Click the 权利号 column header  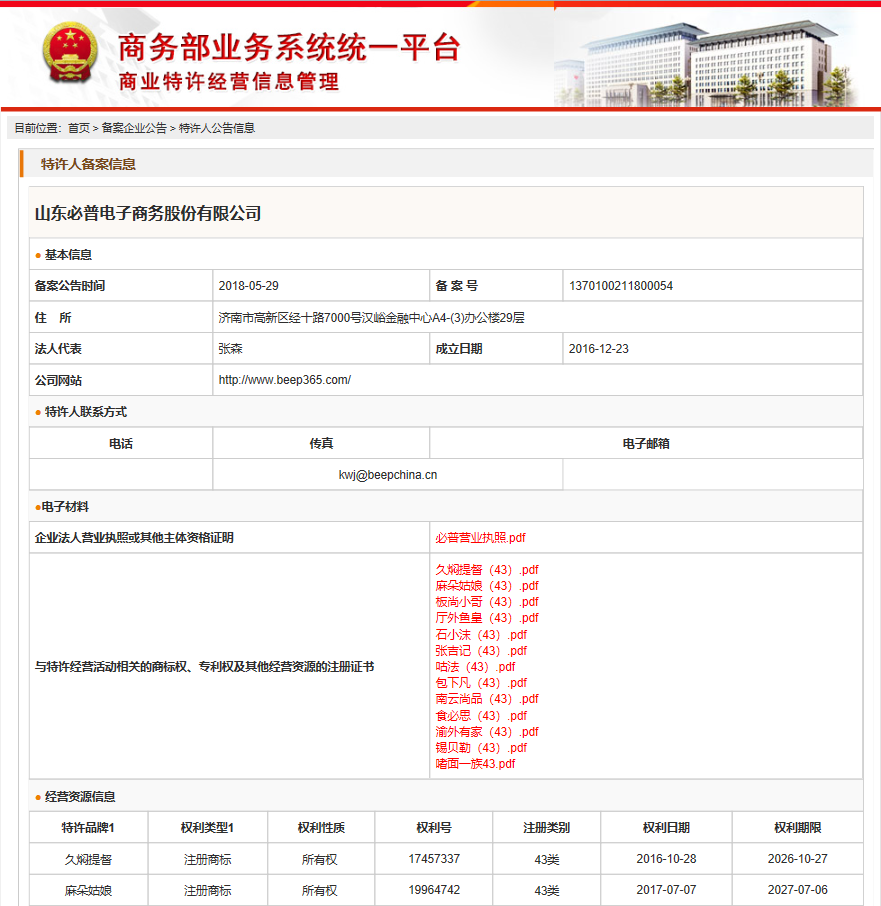434,828
